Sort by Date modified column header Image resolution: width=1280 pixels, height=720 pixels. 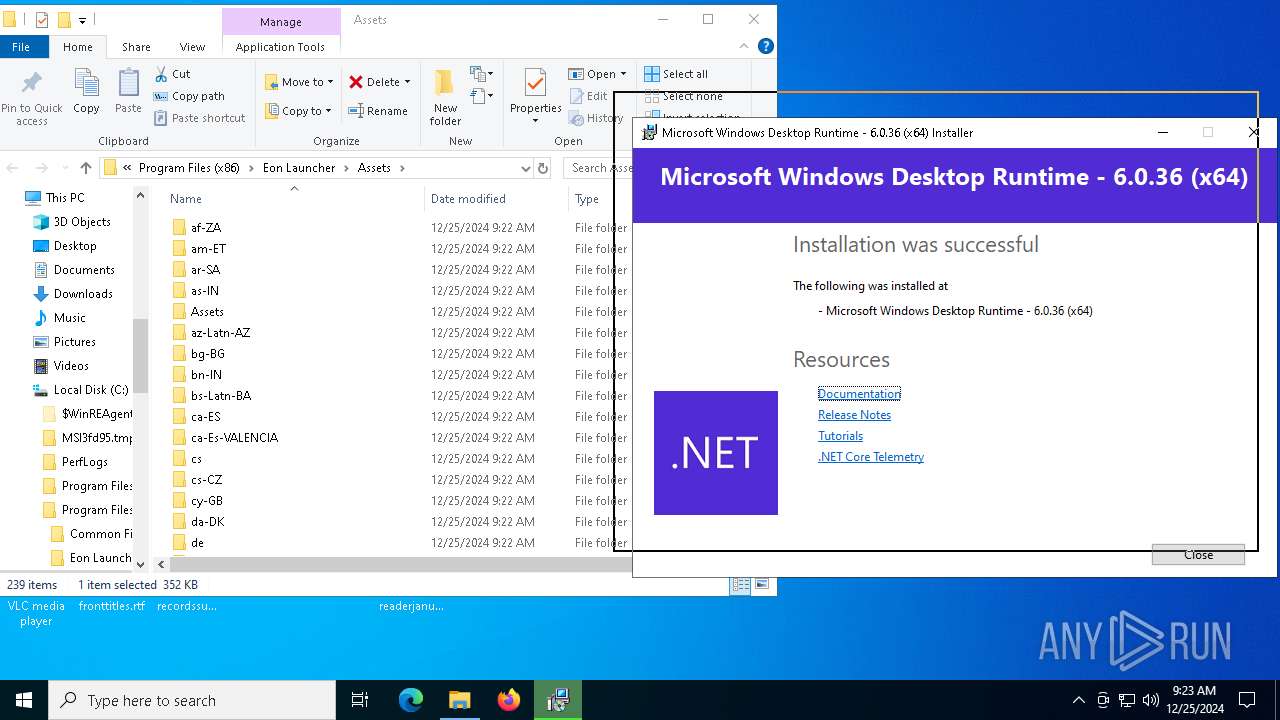point(468,199)
